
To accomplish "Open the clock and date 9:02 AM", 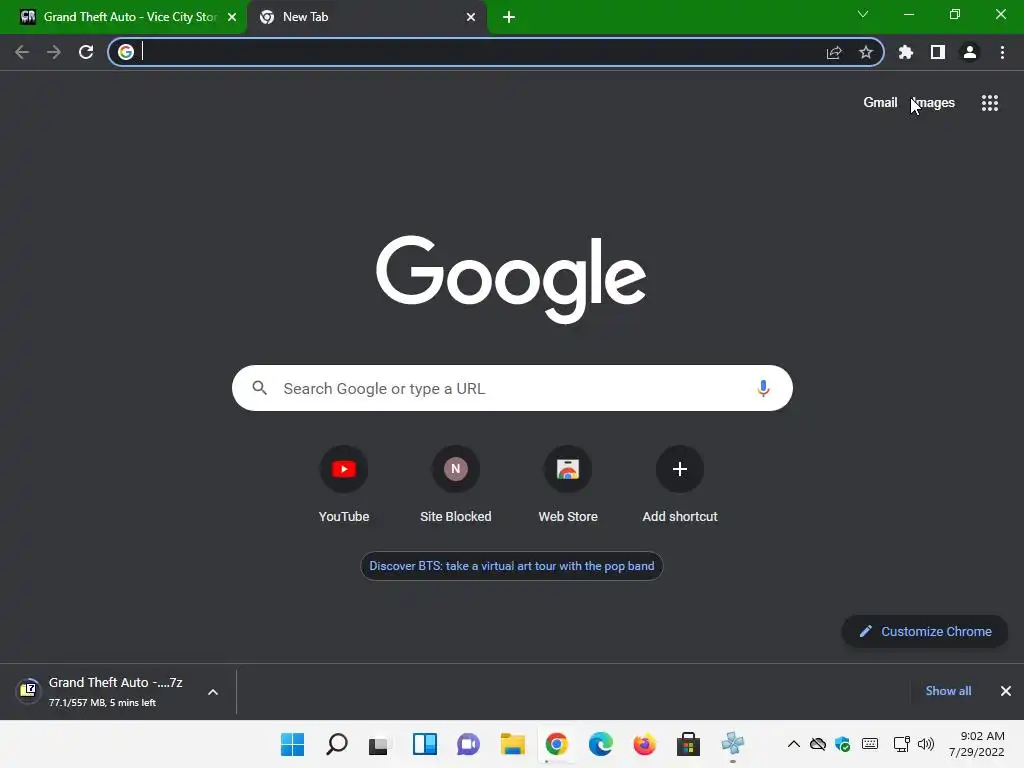I will pos(977,744).
